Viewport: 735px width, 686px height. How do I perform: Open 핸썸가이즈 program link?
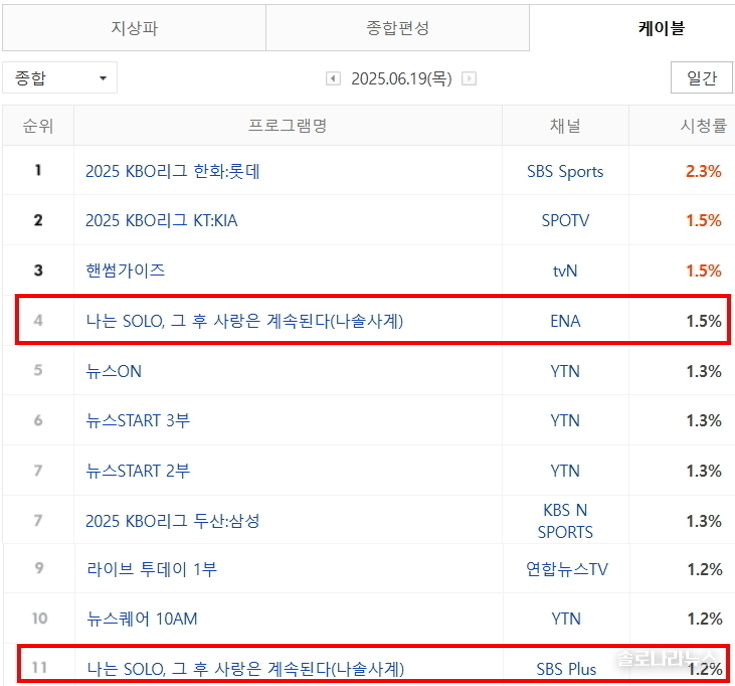click(125, 271)
